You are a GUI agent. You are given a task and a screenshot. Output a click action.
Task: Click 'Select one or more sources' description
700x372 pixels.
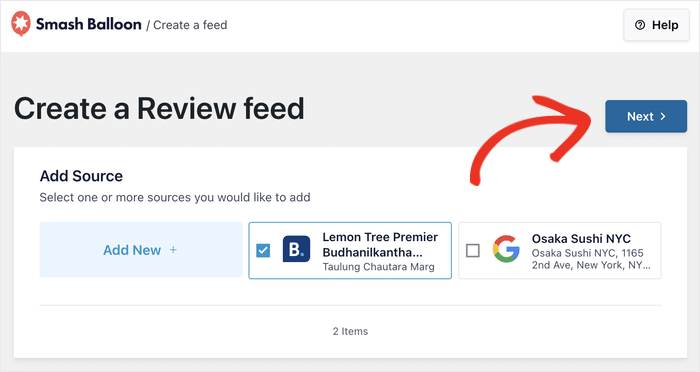[x=175, y=197]
